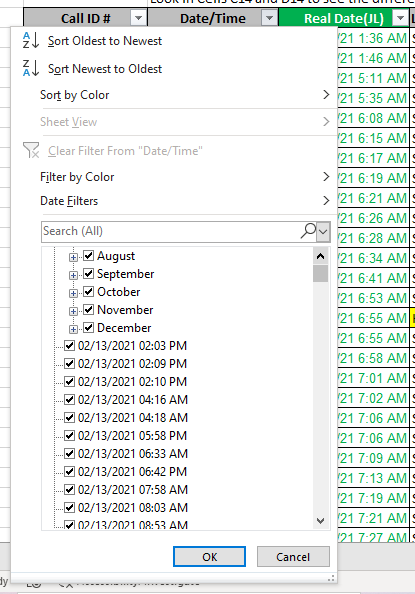Open Call ID # column filter button
This screenshot has width=415, height=594.
(138, 18)
